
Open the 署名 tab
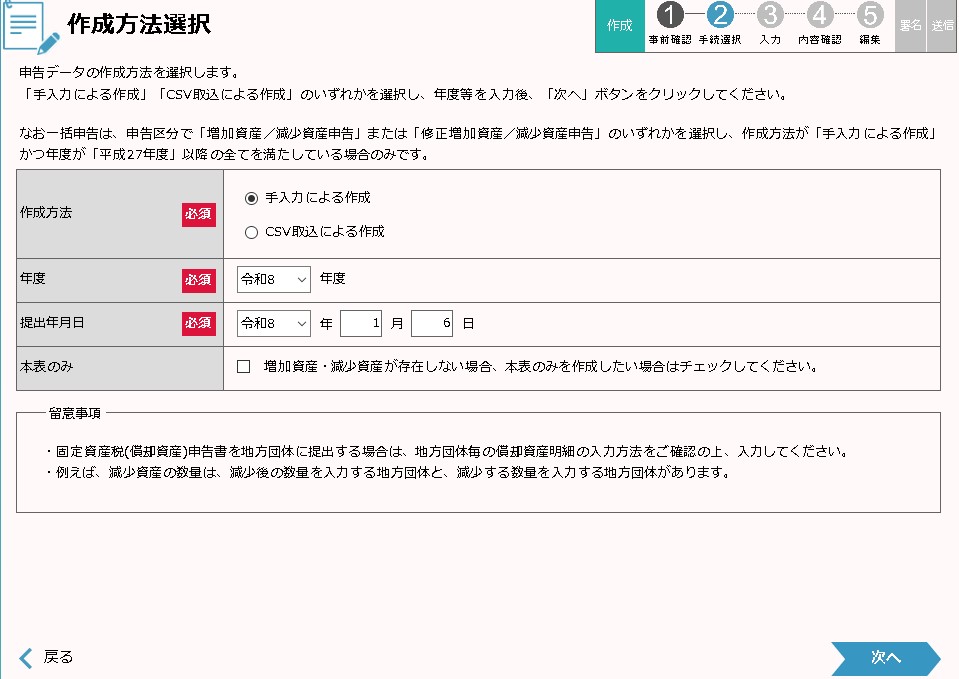tap(911, 26)
